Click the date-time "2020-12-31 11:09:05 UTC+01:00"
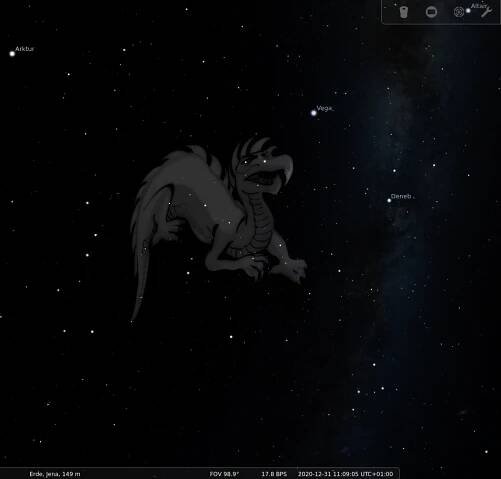The image size is (501, 479). [345, 474]
